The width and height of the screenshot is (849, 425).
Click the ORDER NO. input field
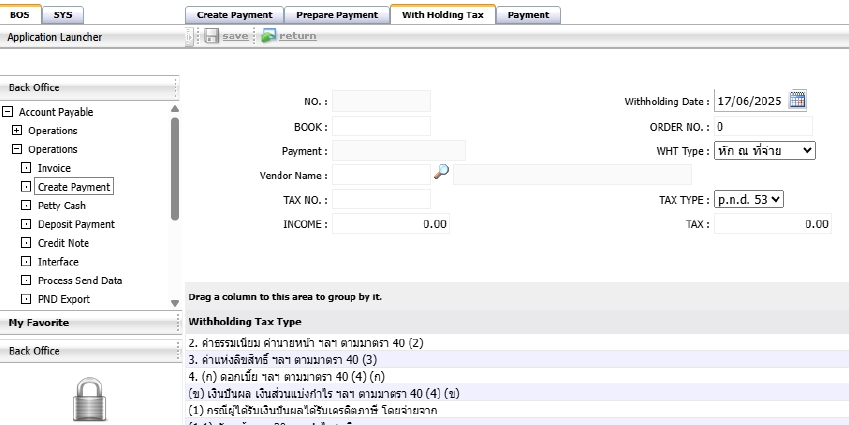(763, 127)
